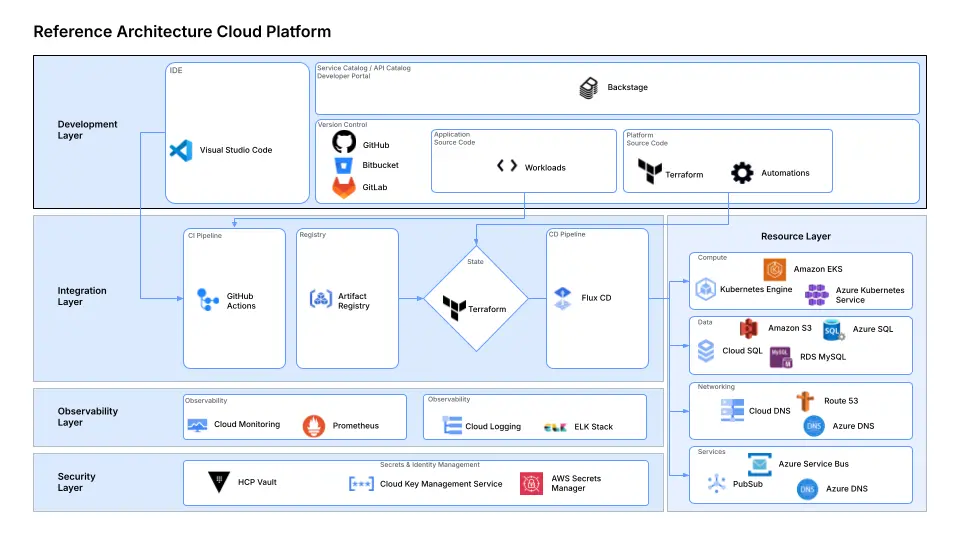
Task: Select the Flux CD icon
Action: pyautogui.click(x=561, y=297)
